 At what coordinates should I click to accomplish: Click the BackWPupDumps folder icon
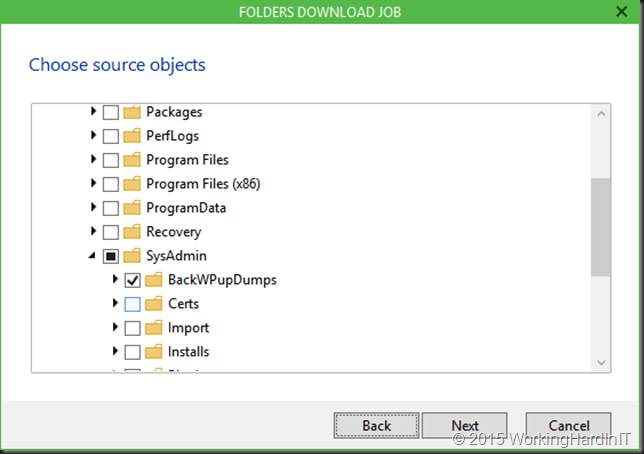pyautogui.click(x=154, y=280)
